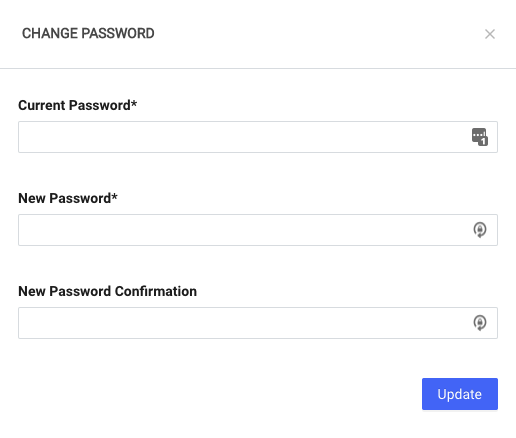Click the New Password Confirmation label text
516x438 pixels.
point(108,291)
